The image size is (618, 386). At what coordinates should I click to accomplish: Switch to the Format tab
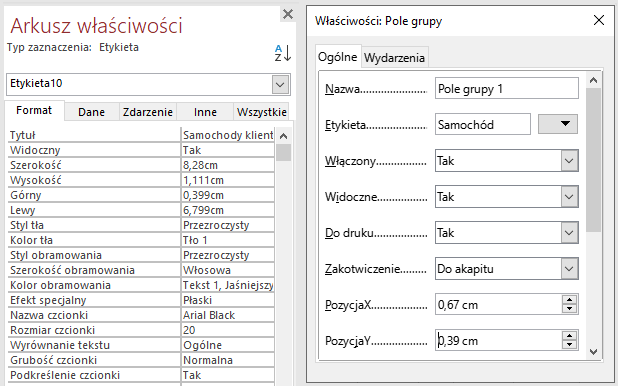(34, 110)
